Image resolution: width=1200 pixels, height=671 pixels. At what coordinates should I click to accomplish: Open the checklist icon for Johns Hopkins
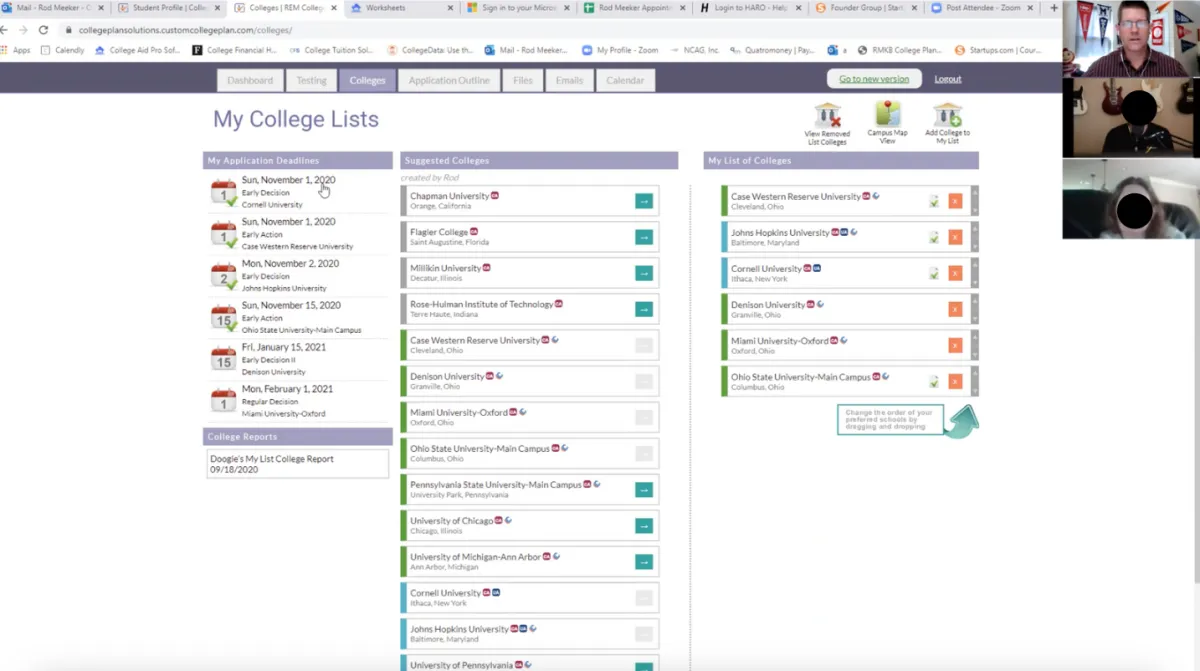(934, 237)
